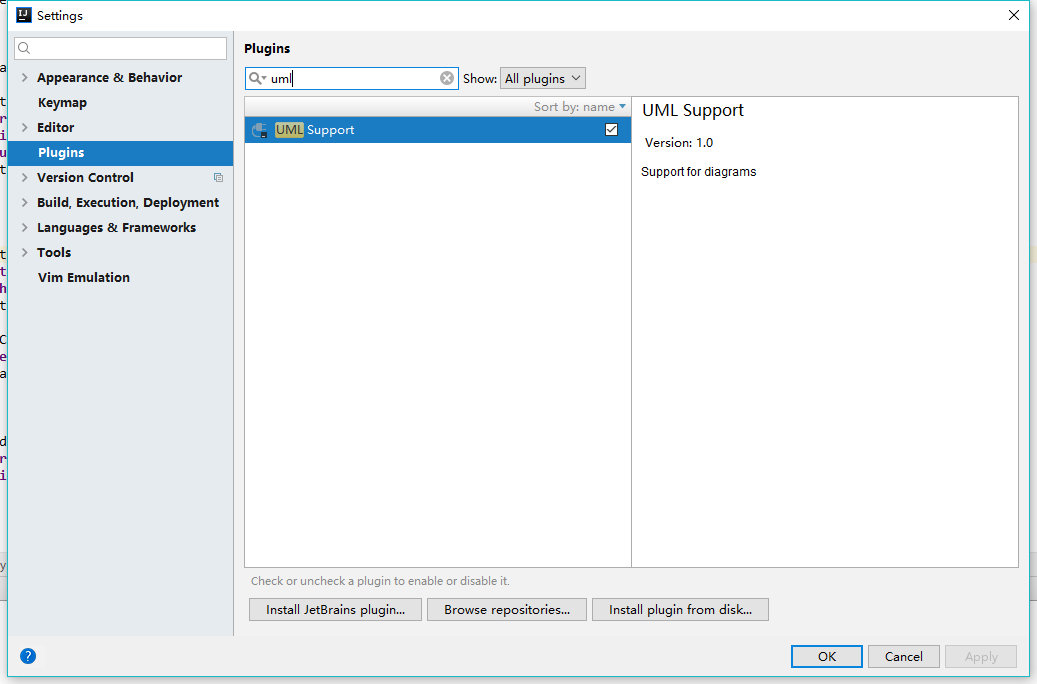Open the Show All plugins dropdown
This screenshot has height=684, width=1037.
pos(543,78)
